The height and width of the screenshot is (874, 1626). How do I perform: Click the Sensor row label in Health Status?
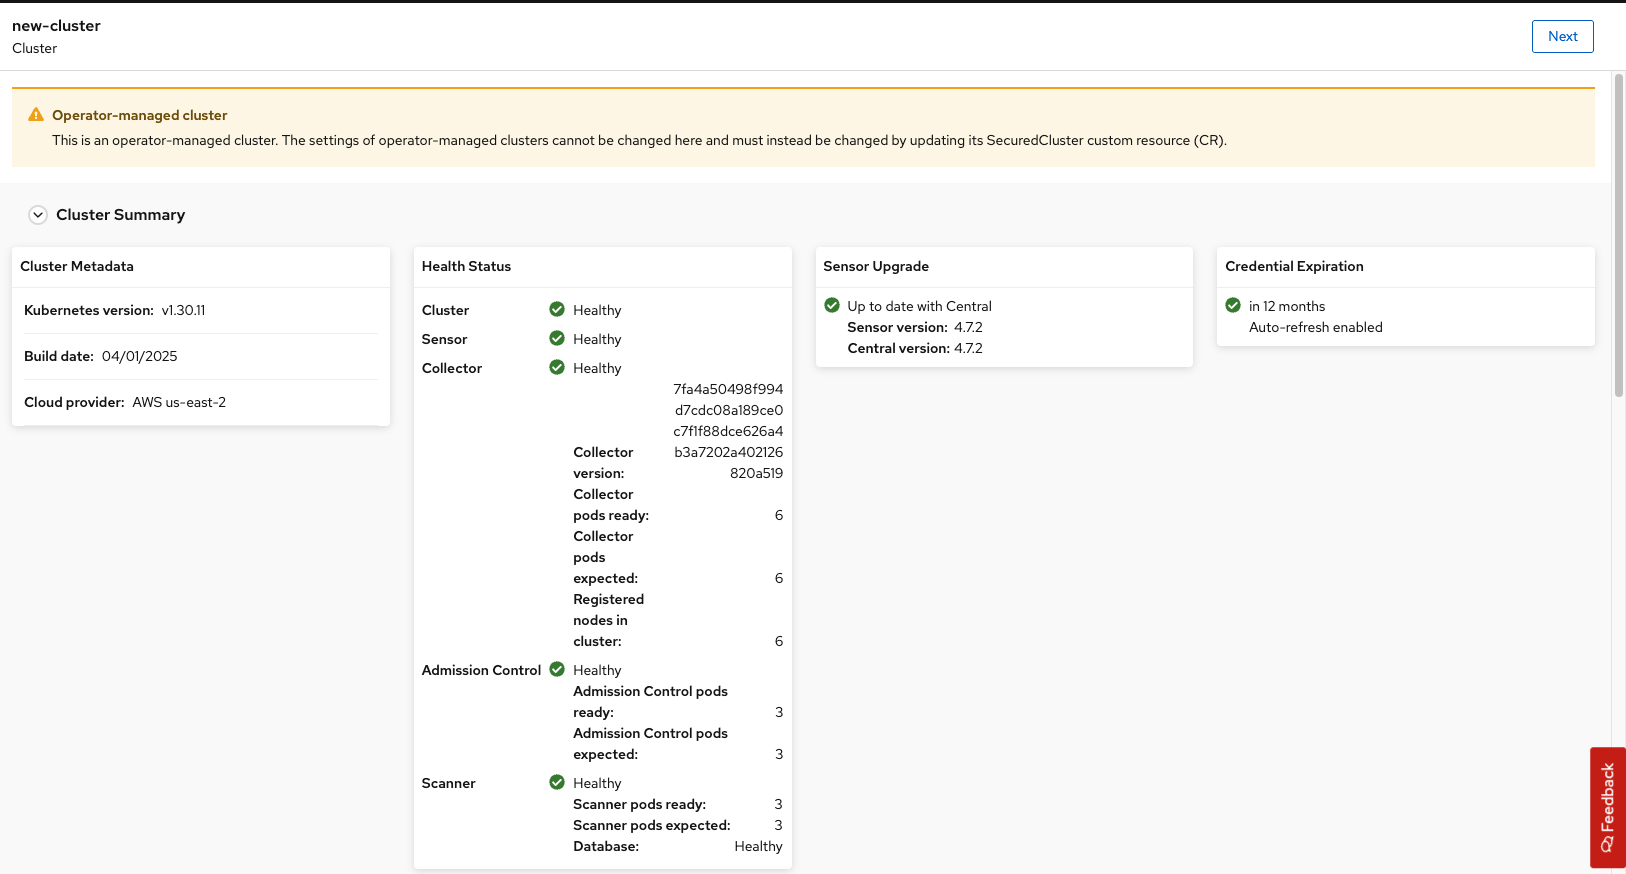pos(444,339)
